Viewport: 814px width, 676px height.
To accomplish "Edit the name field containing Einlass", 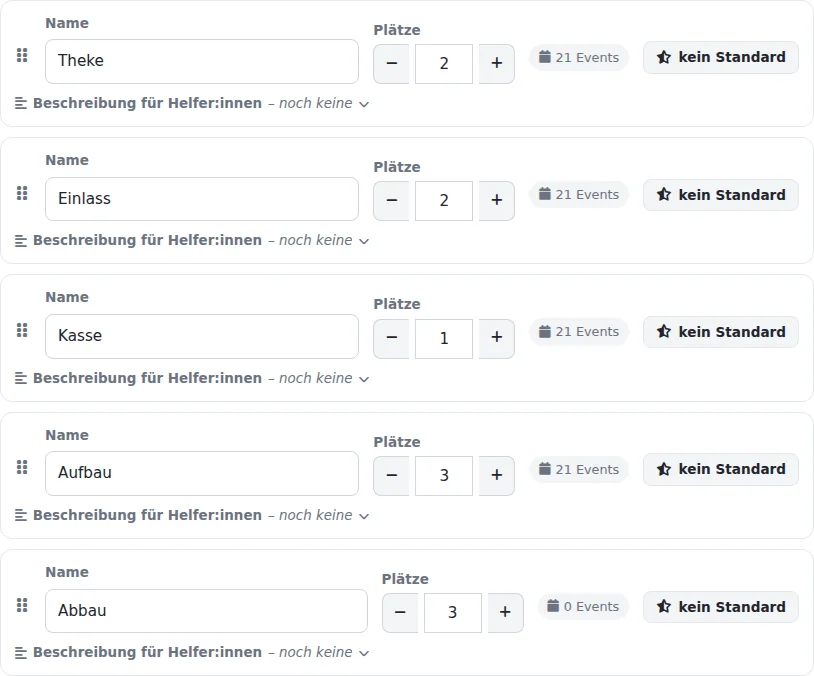I will coord(202,199).
